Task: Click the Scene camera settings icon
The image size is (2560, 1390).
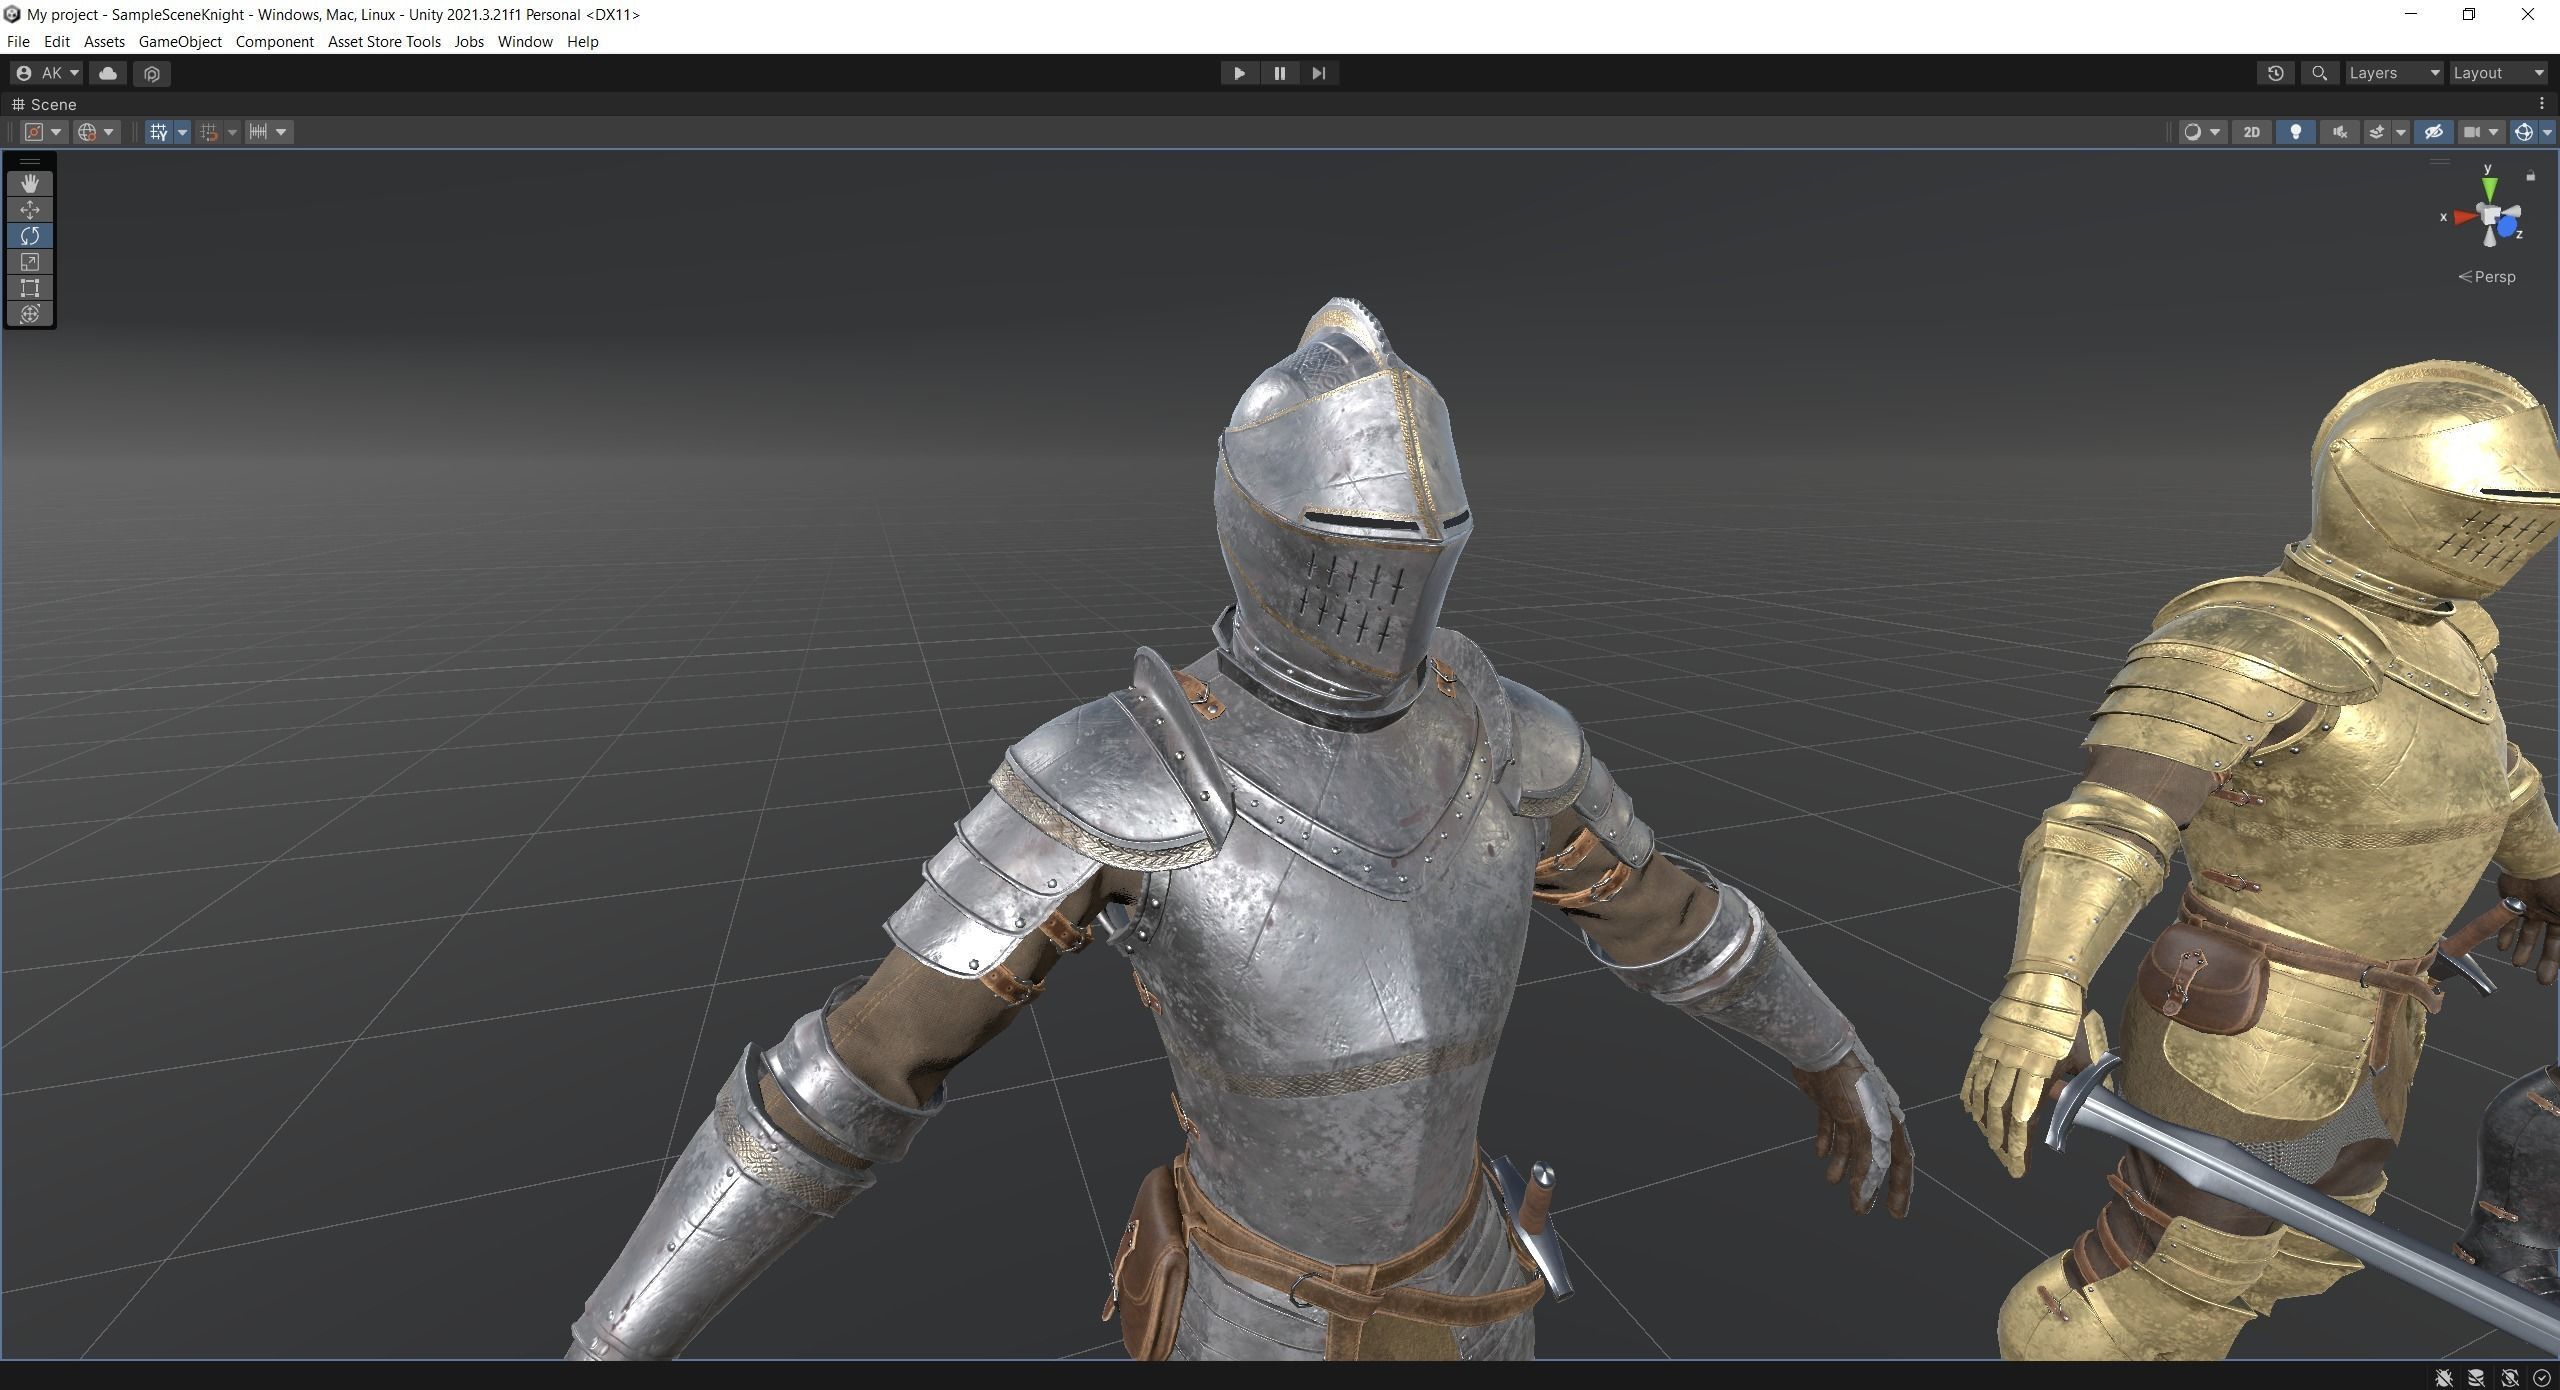Action: [2472, 132]
